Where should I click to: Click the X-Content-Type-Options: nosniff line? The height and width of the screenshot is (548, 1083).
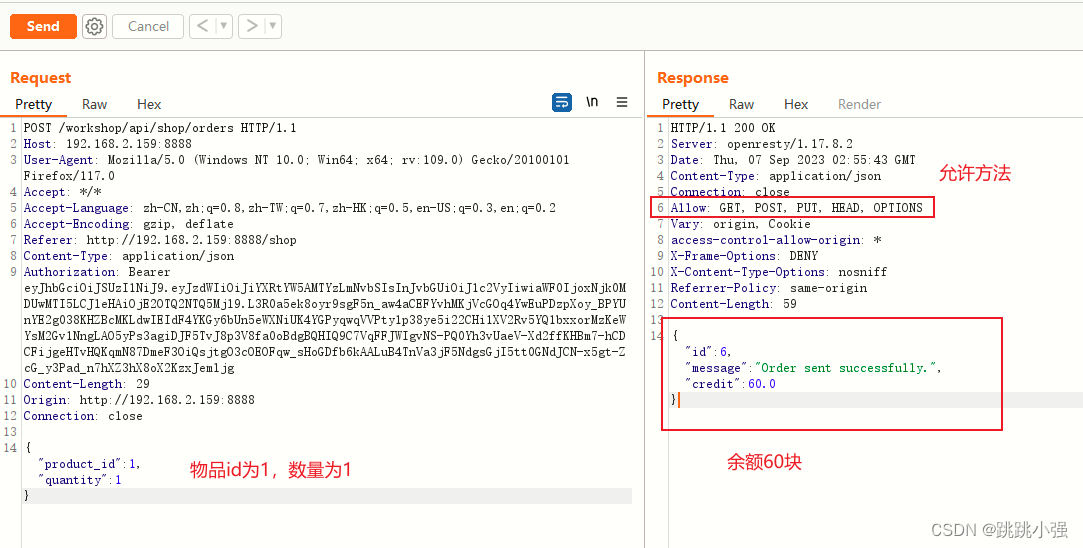click(779, 272)
